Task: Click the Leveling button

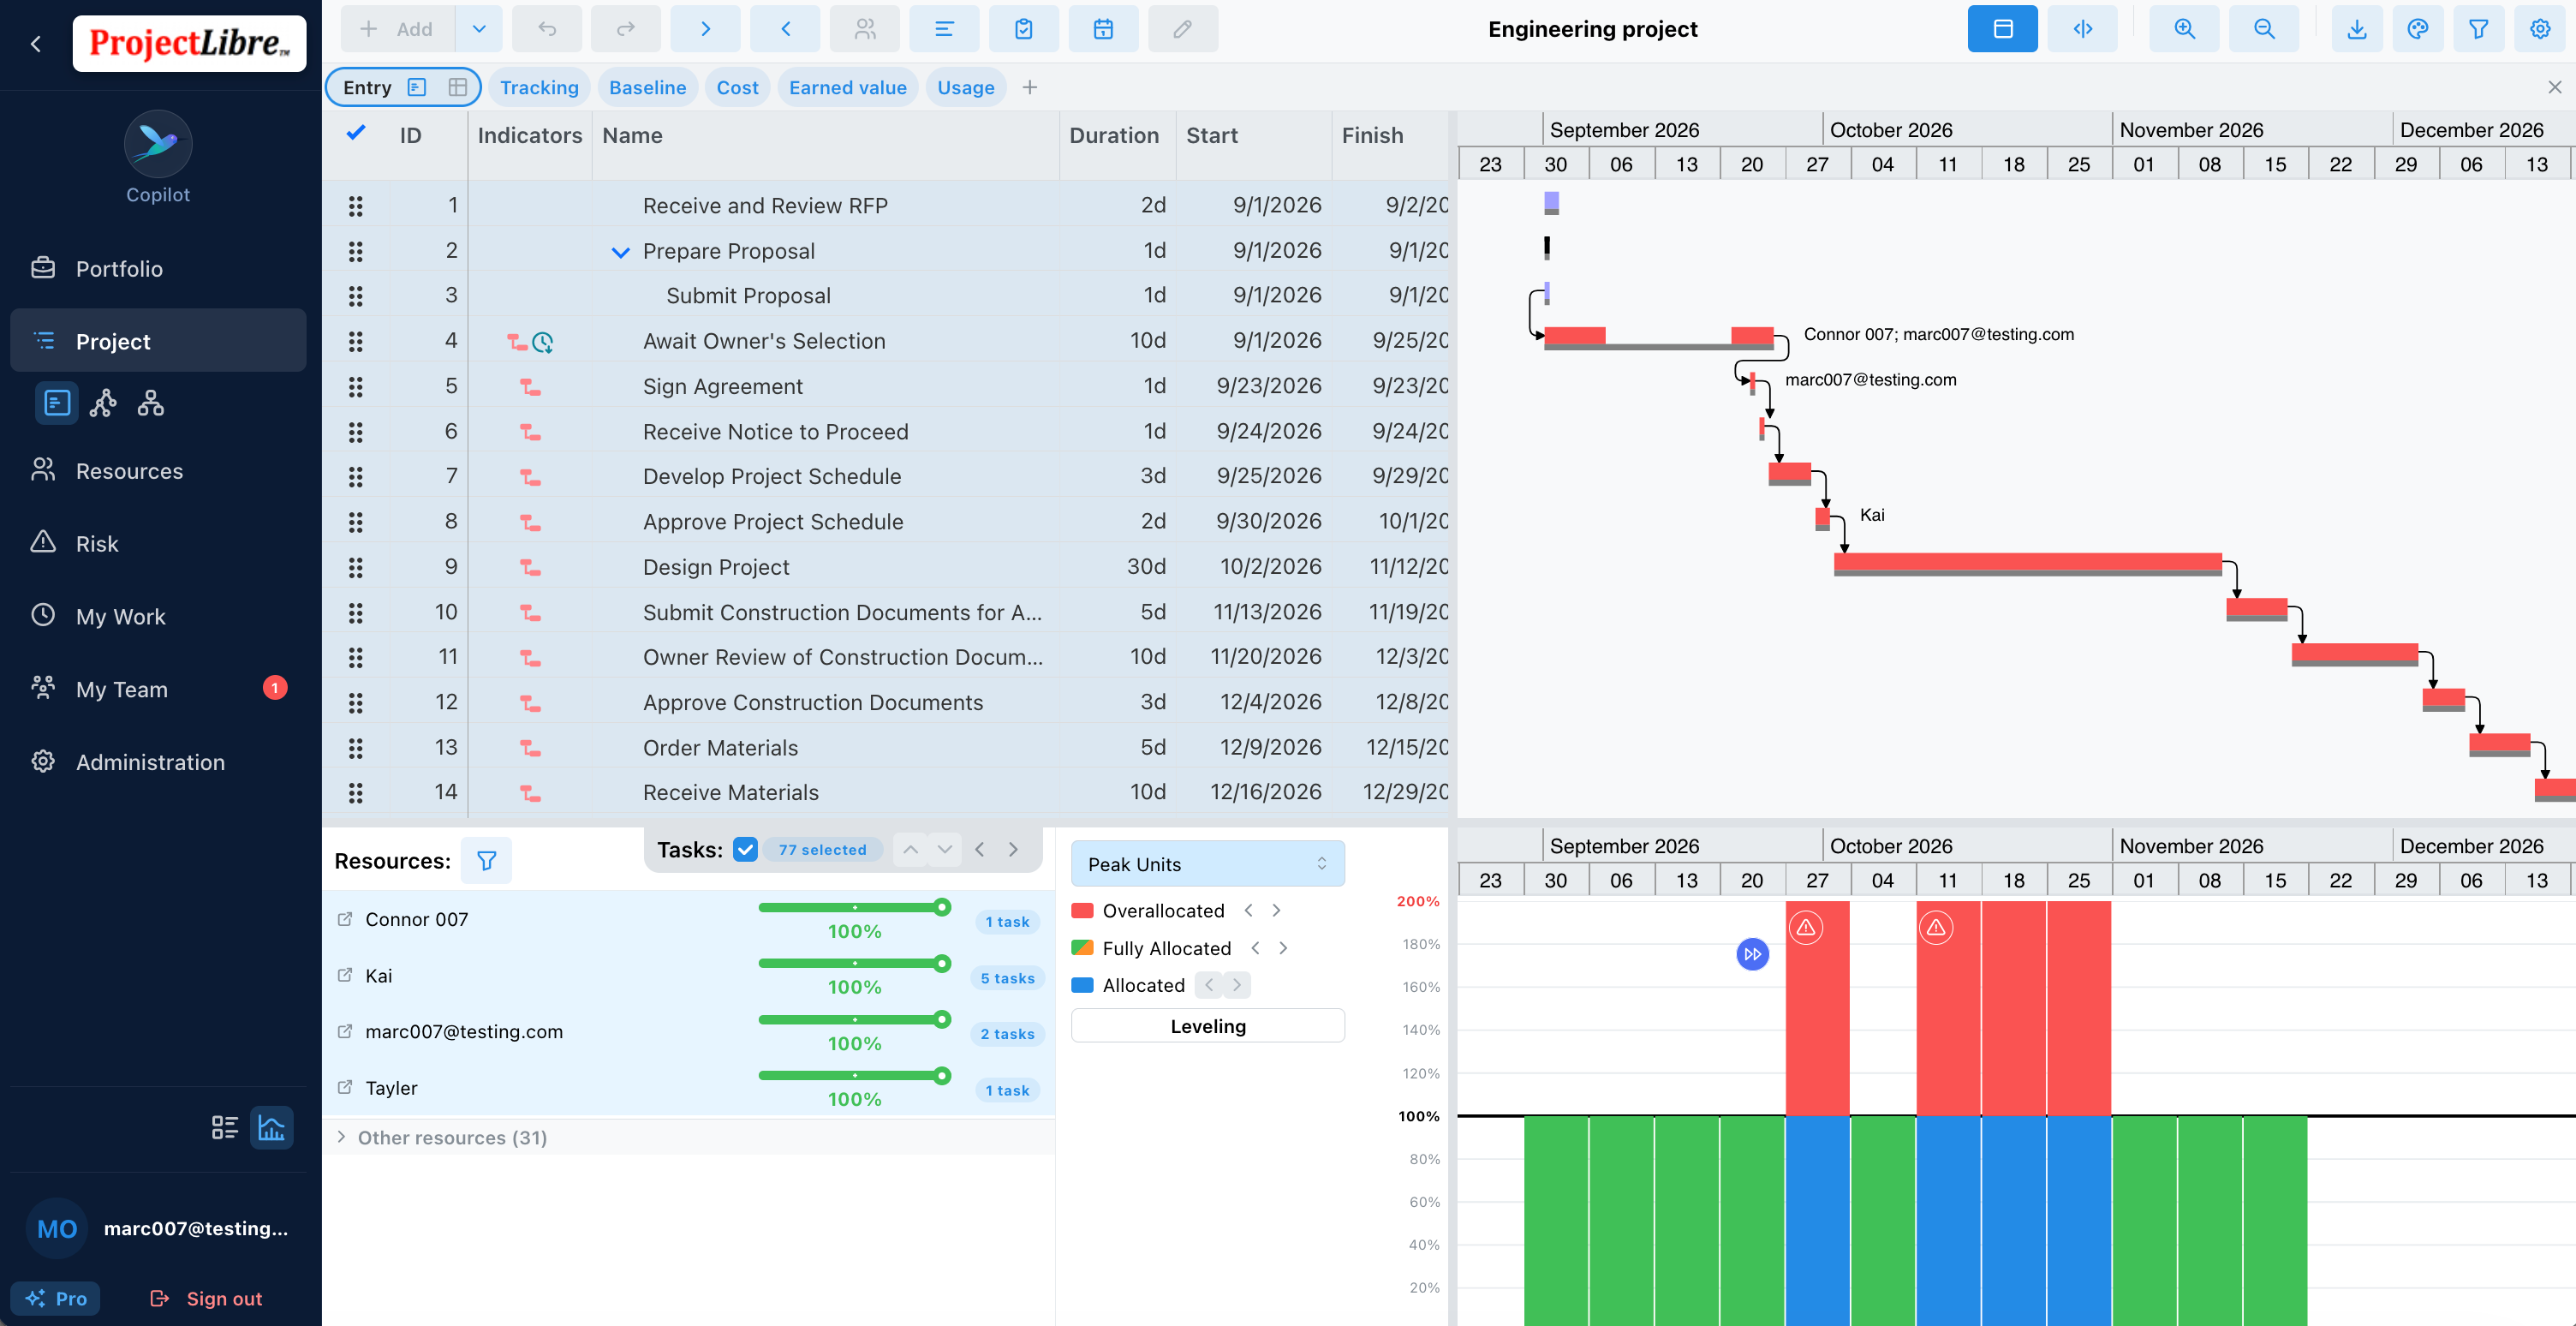Action: (x=1207, y=1026)
